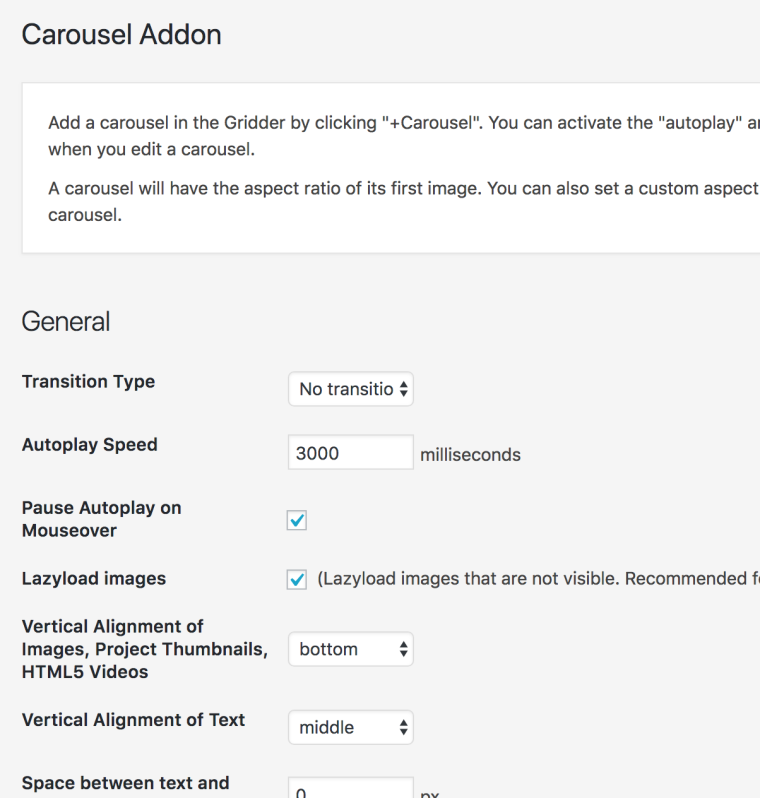Click the Transition Type label
The width and height of the screenshot is (760, 798).
(x=88, y=381)
